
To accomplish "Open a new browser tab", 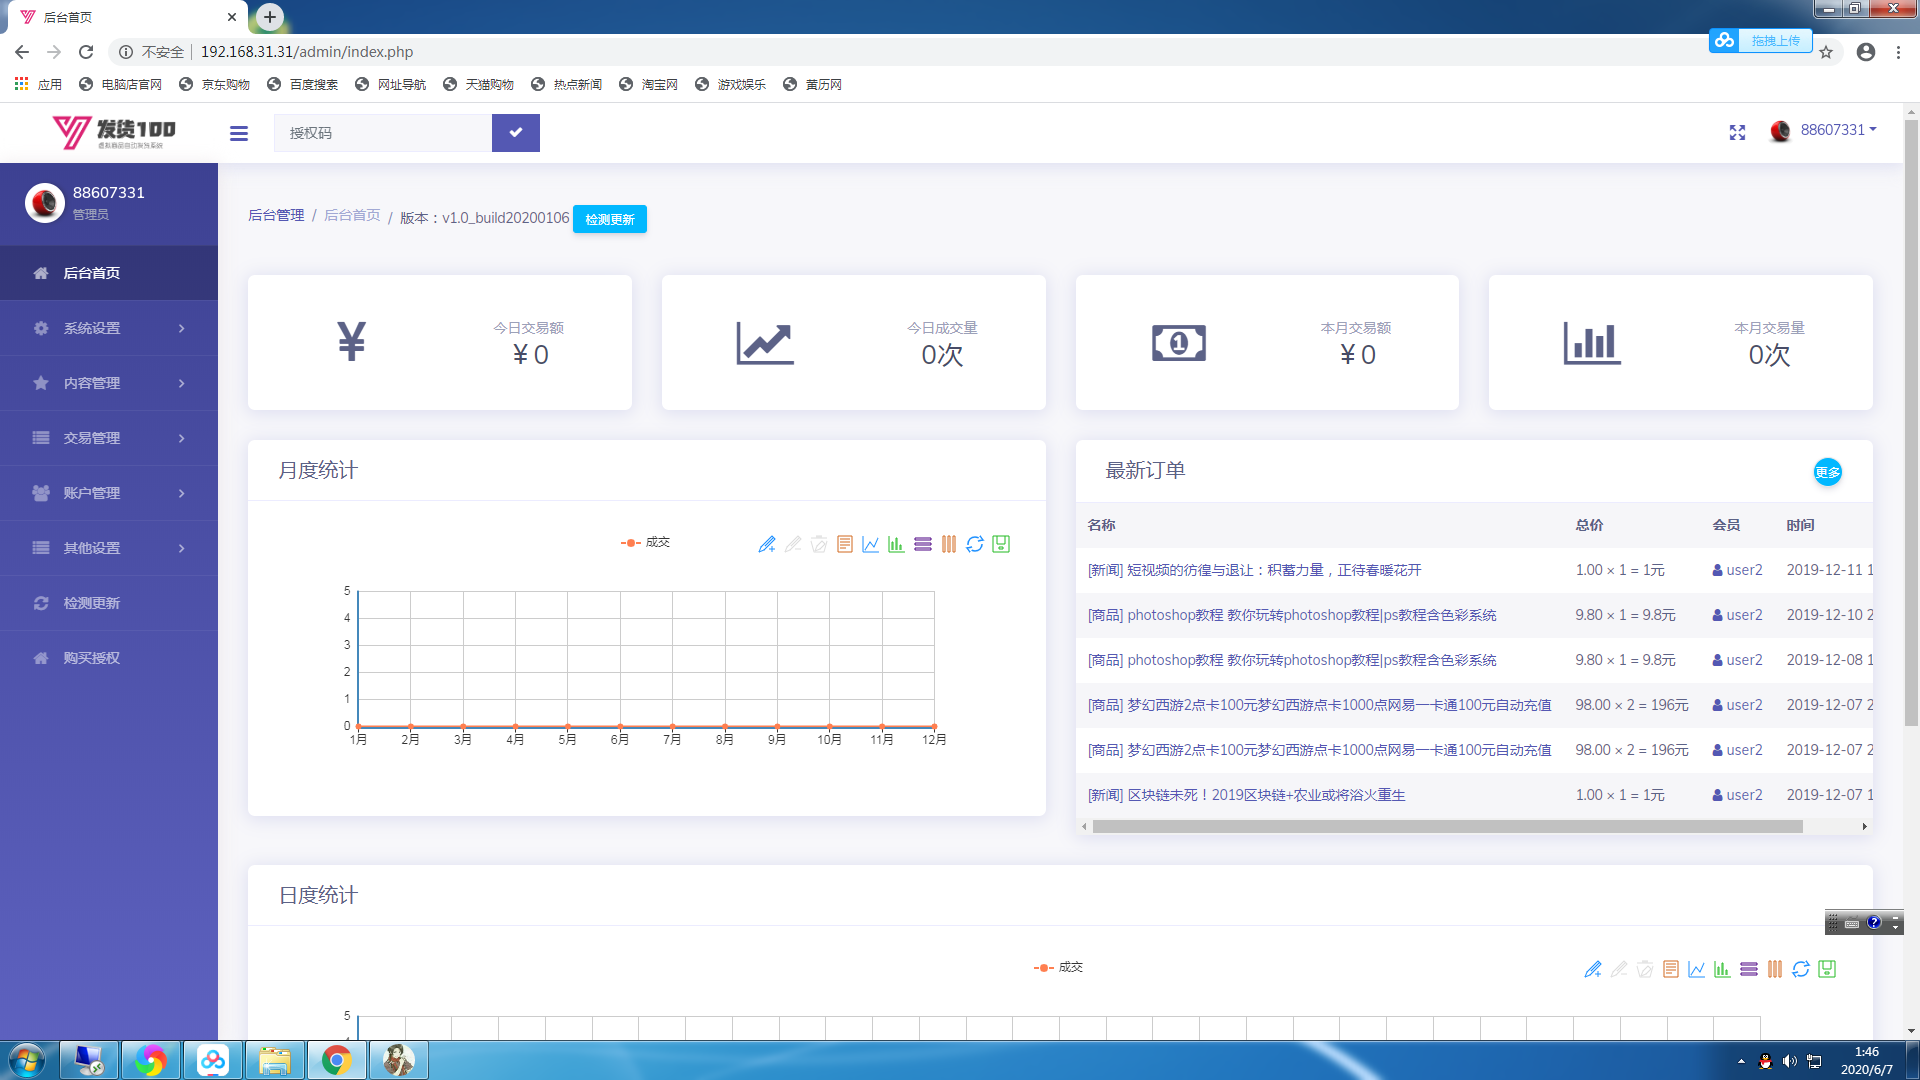I will (x=270, y=17).
